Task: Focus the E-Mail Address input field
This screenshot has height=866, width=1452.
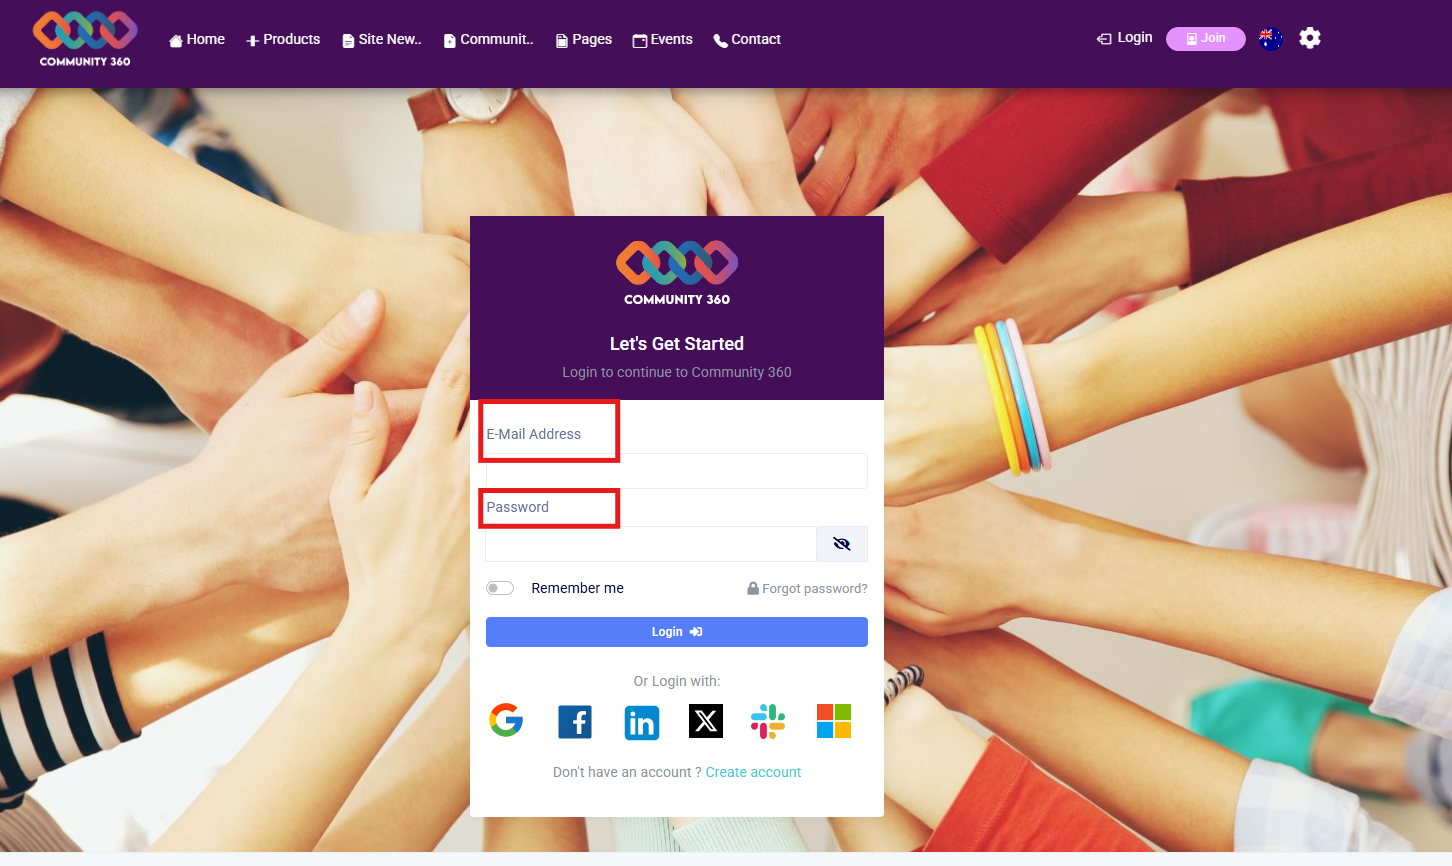Action: tap(677, 471)
